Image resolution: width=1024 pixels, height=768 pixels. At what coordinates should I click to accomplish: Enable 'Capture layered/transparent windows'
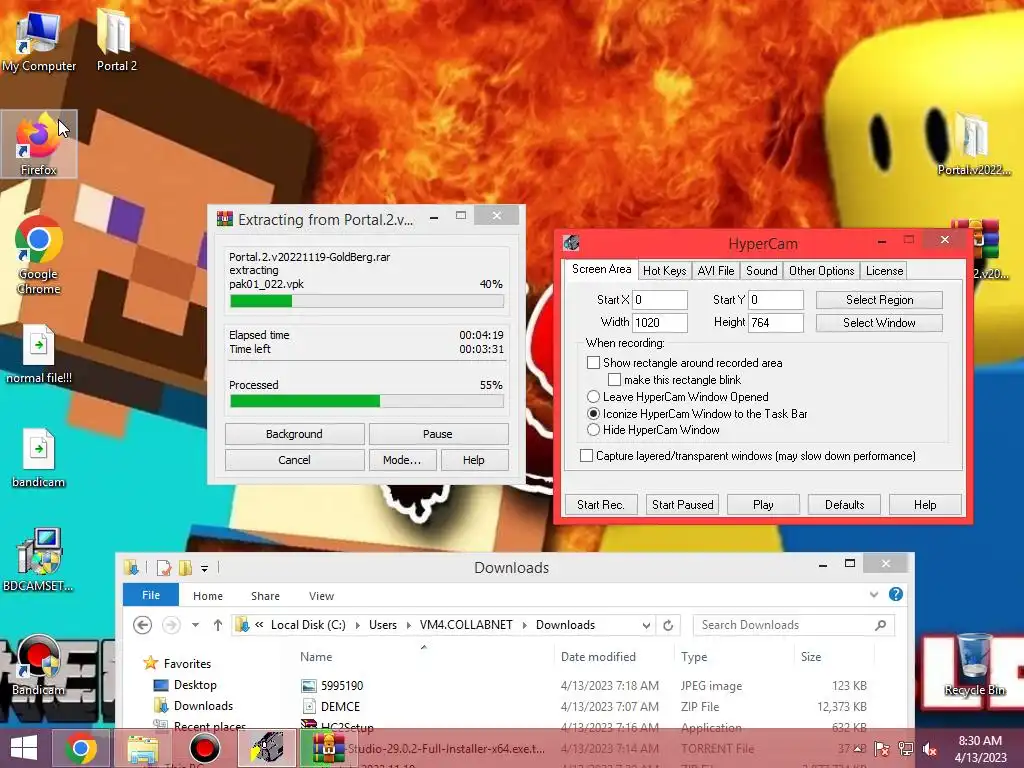tap(586, 455)
